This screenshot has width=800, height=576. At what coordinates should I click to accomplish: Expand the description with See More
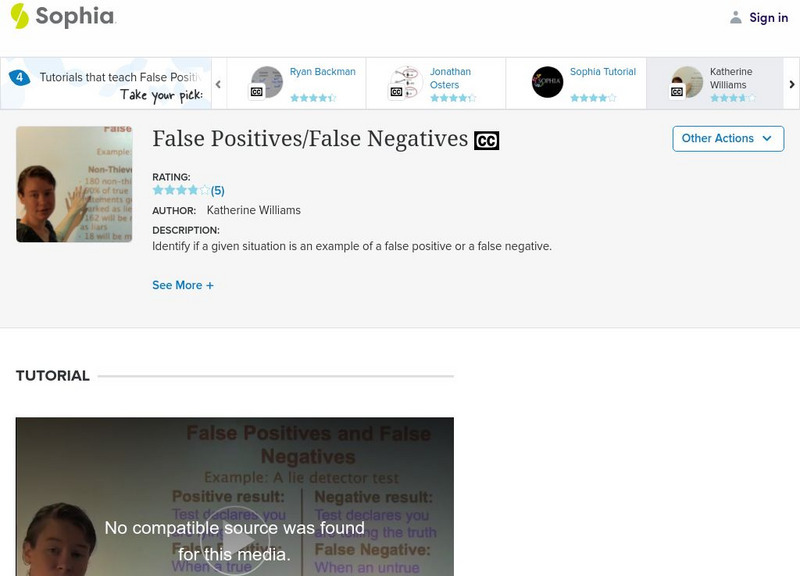coord(184,287)
